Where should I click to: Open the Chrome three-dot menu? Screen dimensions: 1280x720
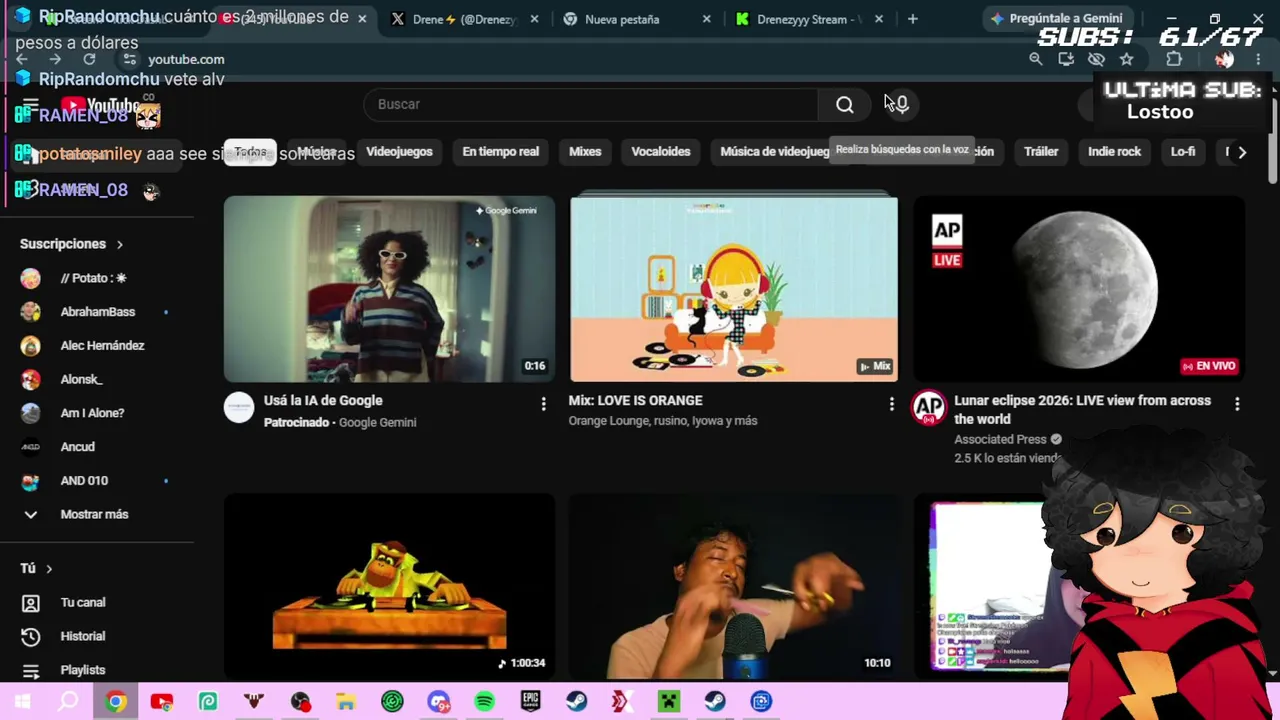click(x=1258, y=59)
